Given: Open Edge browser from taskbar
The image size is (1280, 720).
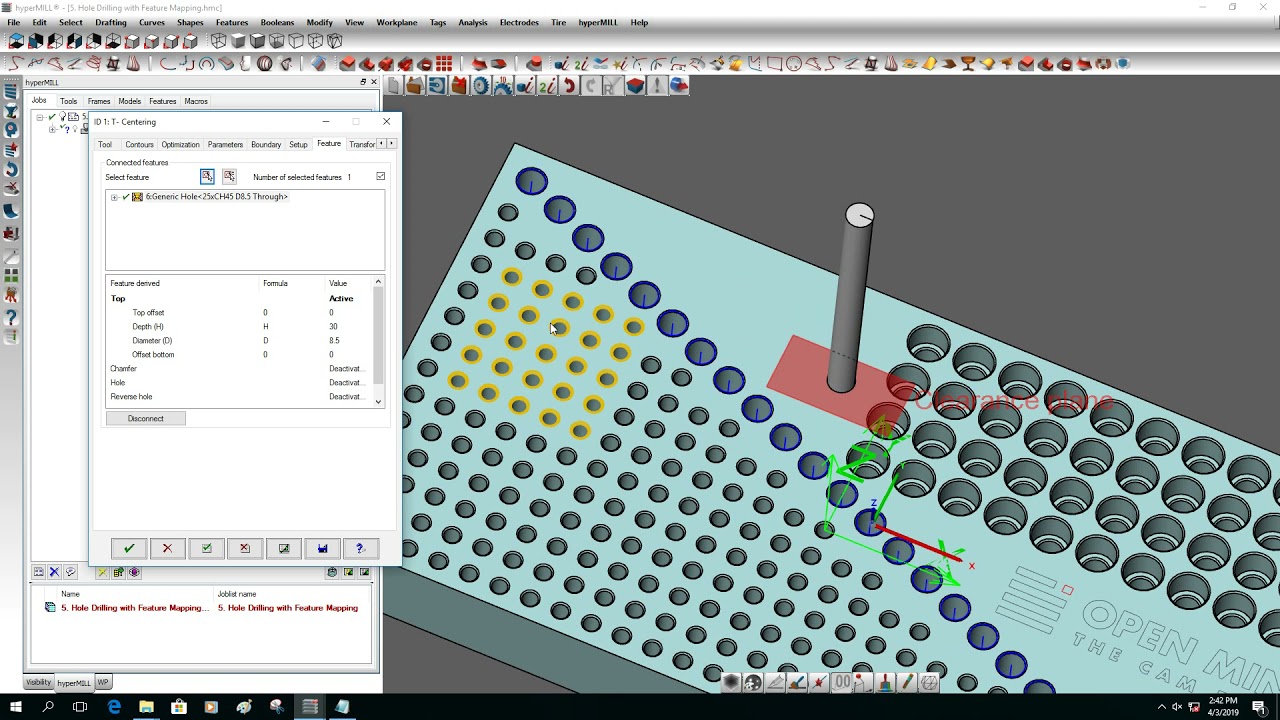Looking at the screenshot, I should click(x=114, y=707).
